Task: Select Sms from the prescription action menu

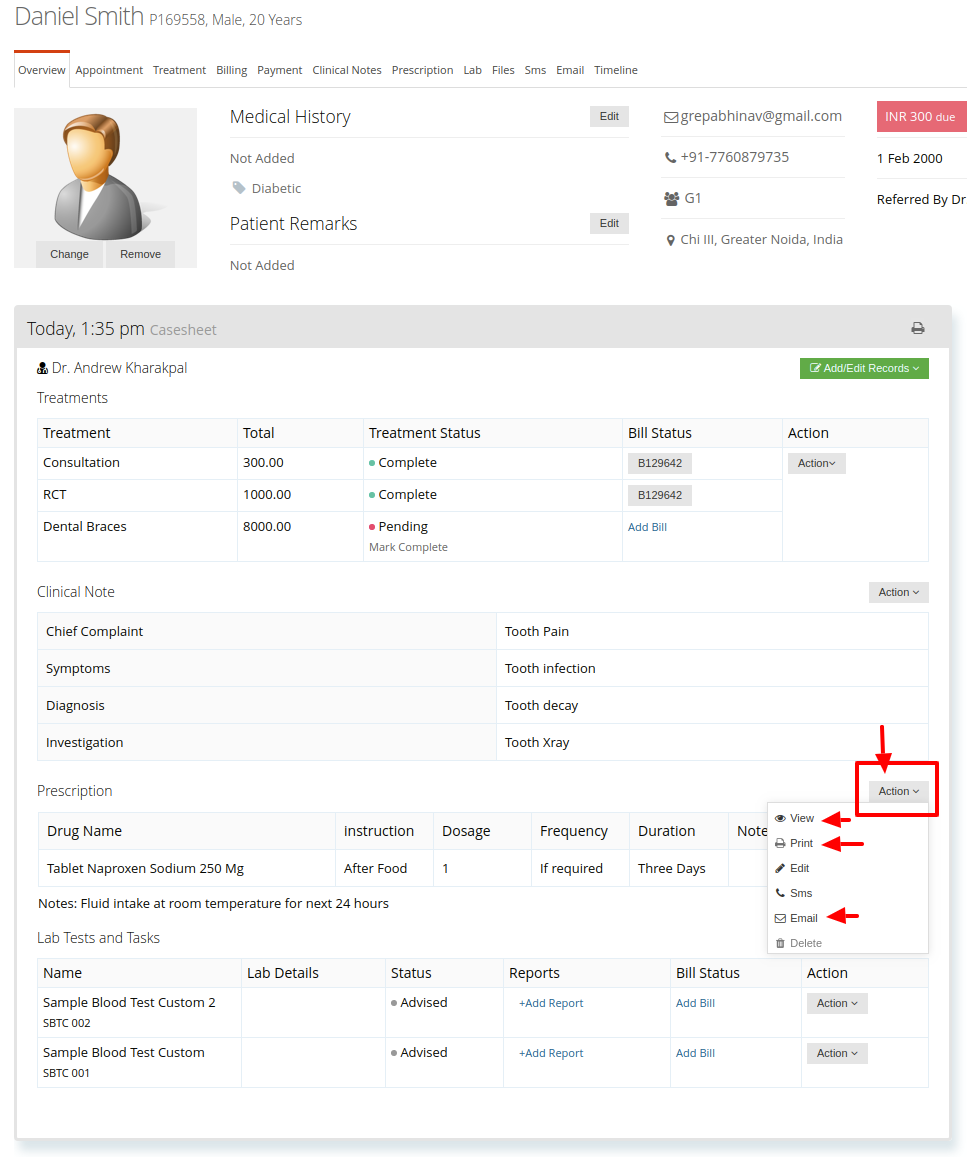Action: (x=794, y=894)
